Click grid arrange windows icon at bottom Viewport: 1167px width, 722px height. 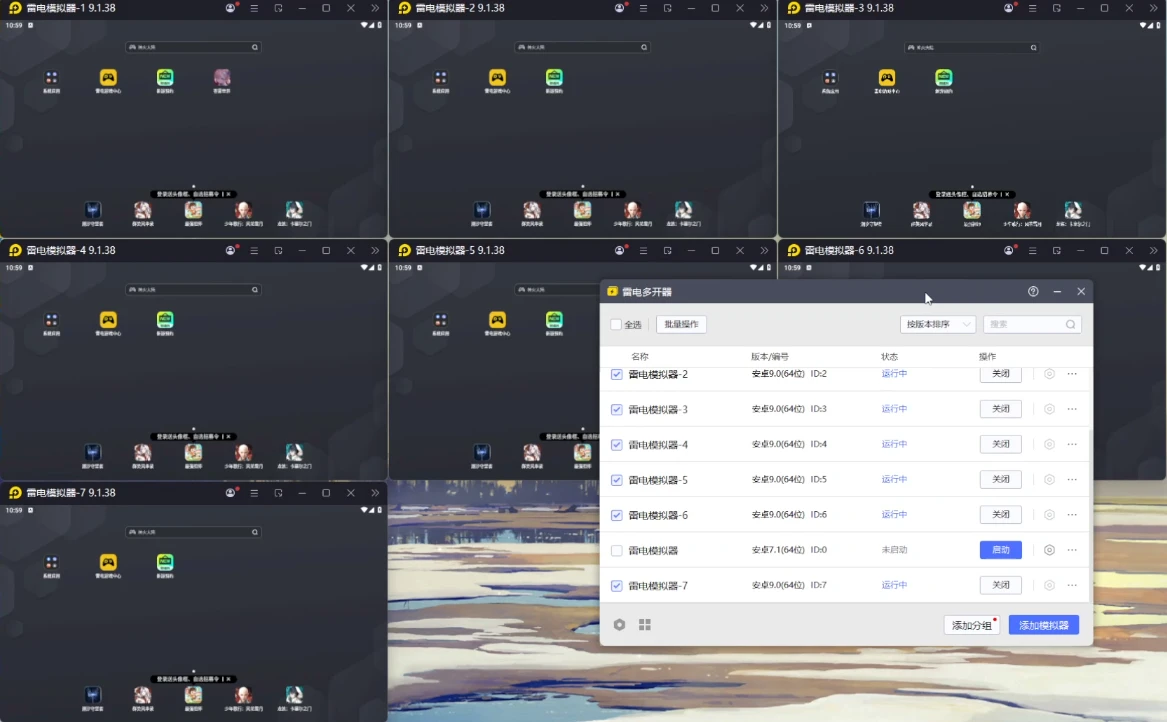(x=645, y=625)
